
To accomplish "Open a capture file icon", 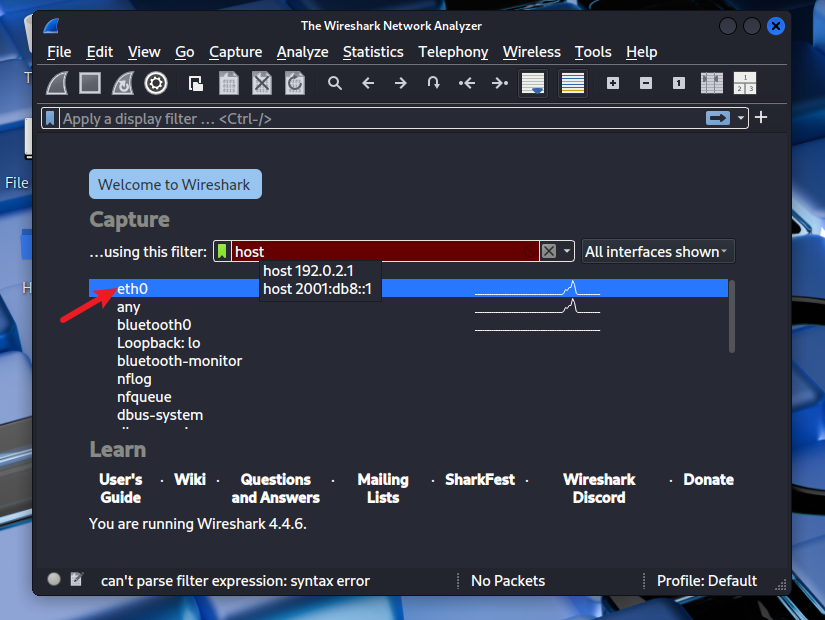I will (x=196, y=83).
